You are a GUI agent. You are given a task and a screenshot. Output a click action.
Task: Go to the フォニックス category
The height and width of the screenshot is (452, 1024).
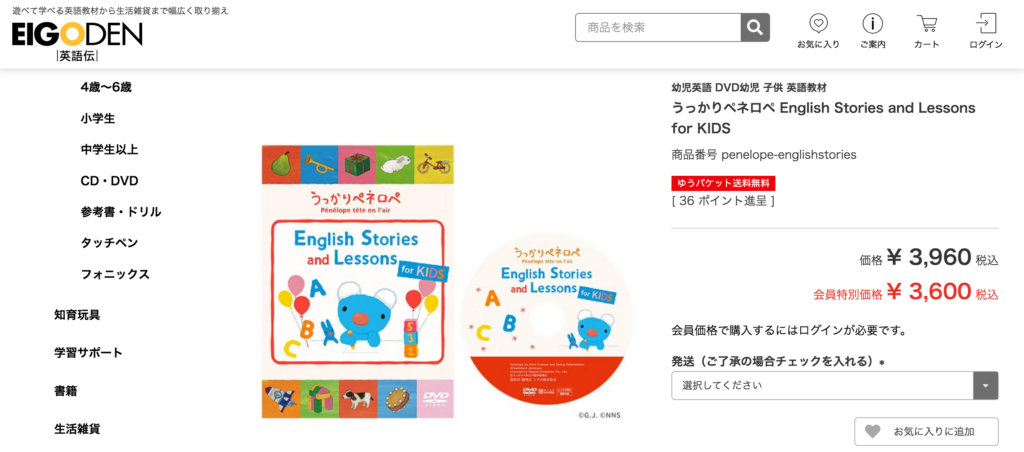pyautogui.click(x=115, y=274)
